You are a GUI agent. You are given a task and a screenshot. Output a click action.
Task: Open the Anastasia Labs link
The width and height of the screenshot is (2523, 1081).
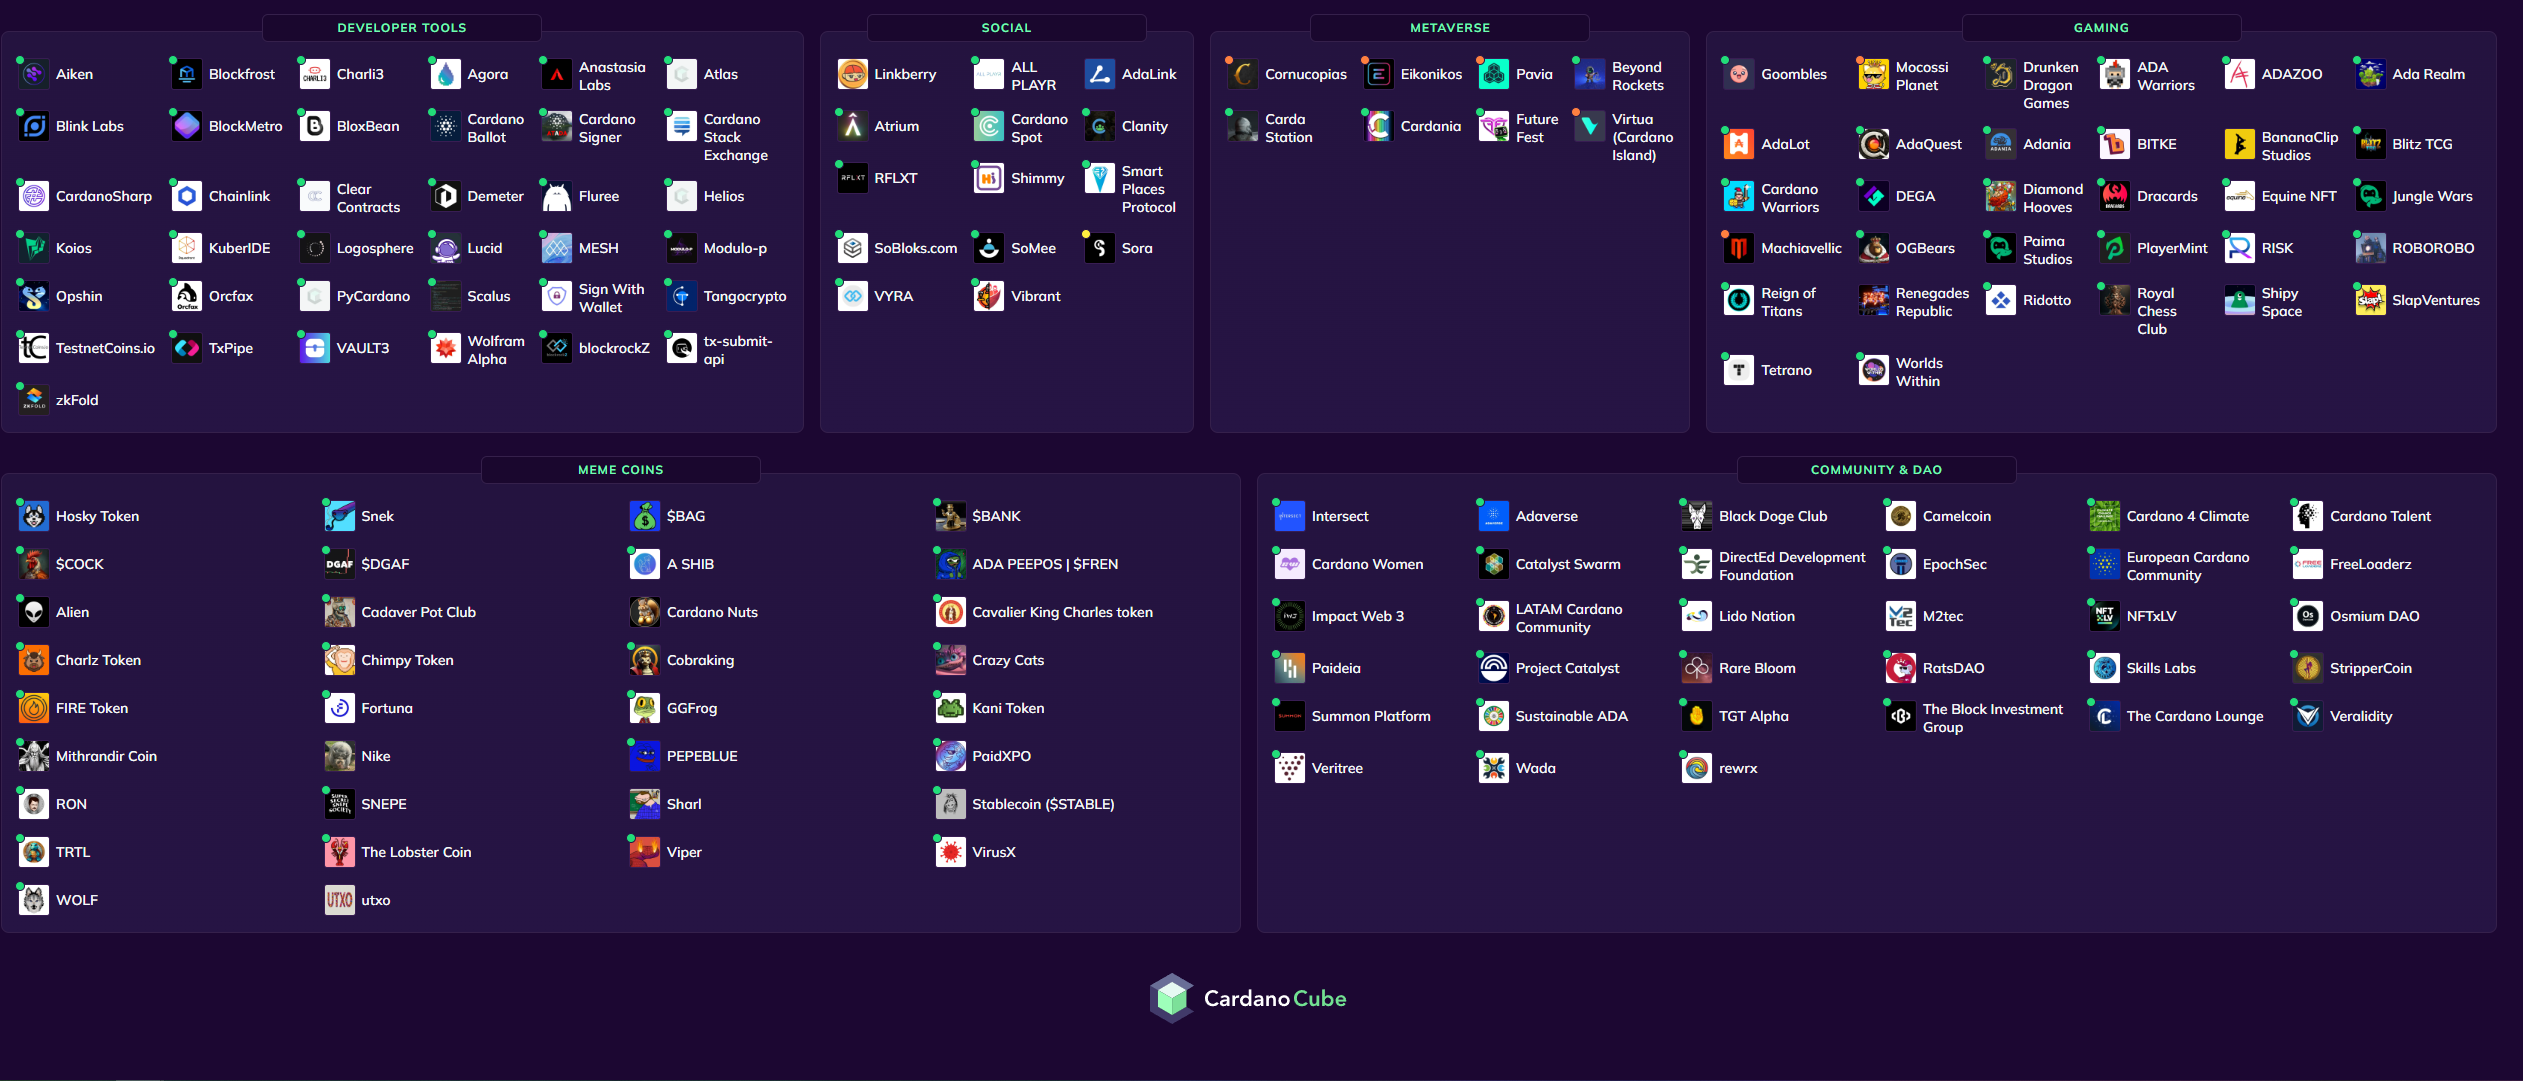612,76
